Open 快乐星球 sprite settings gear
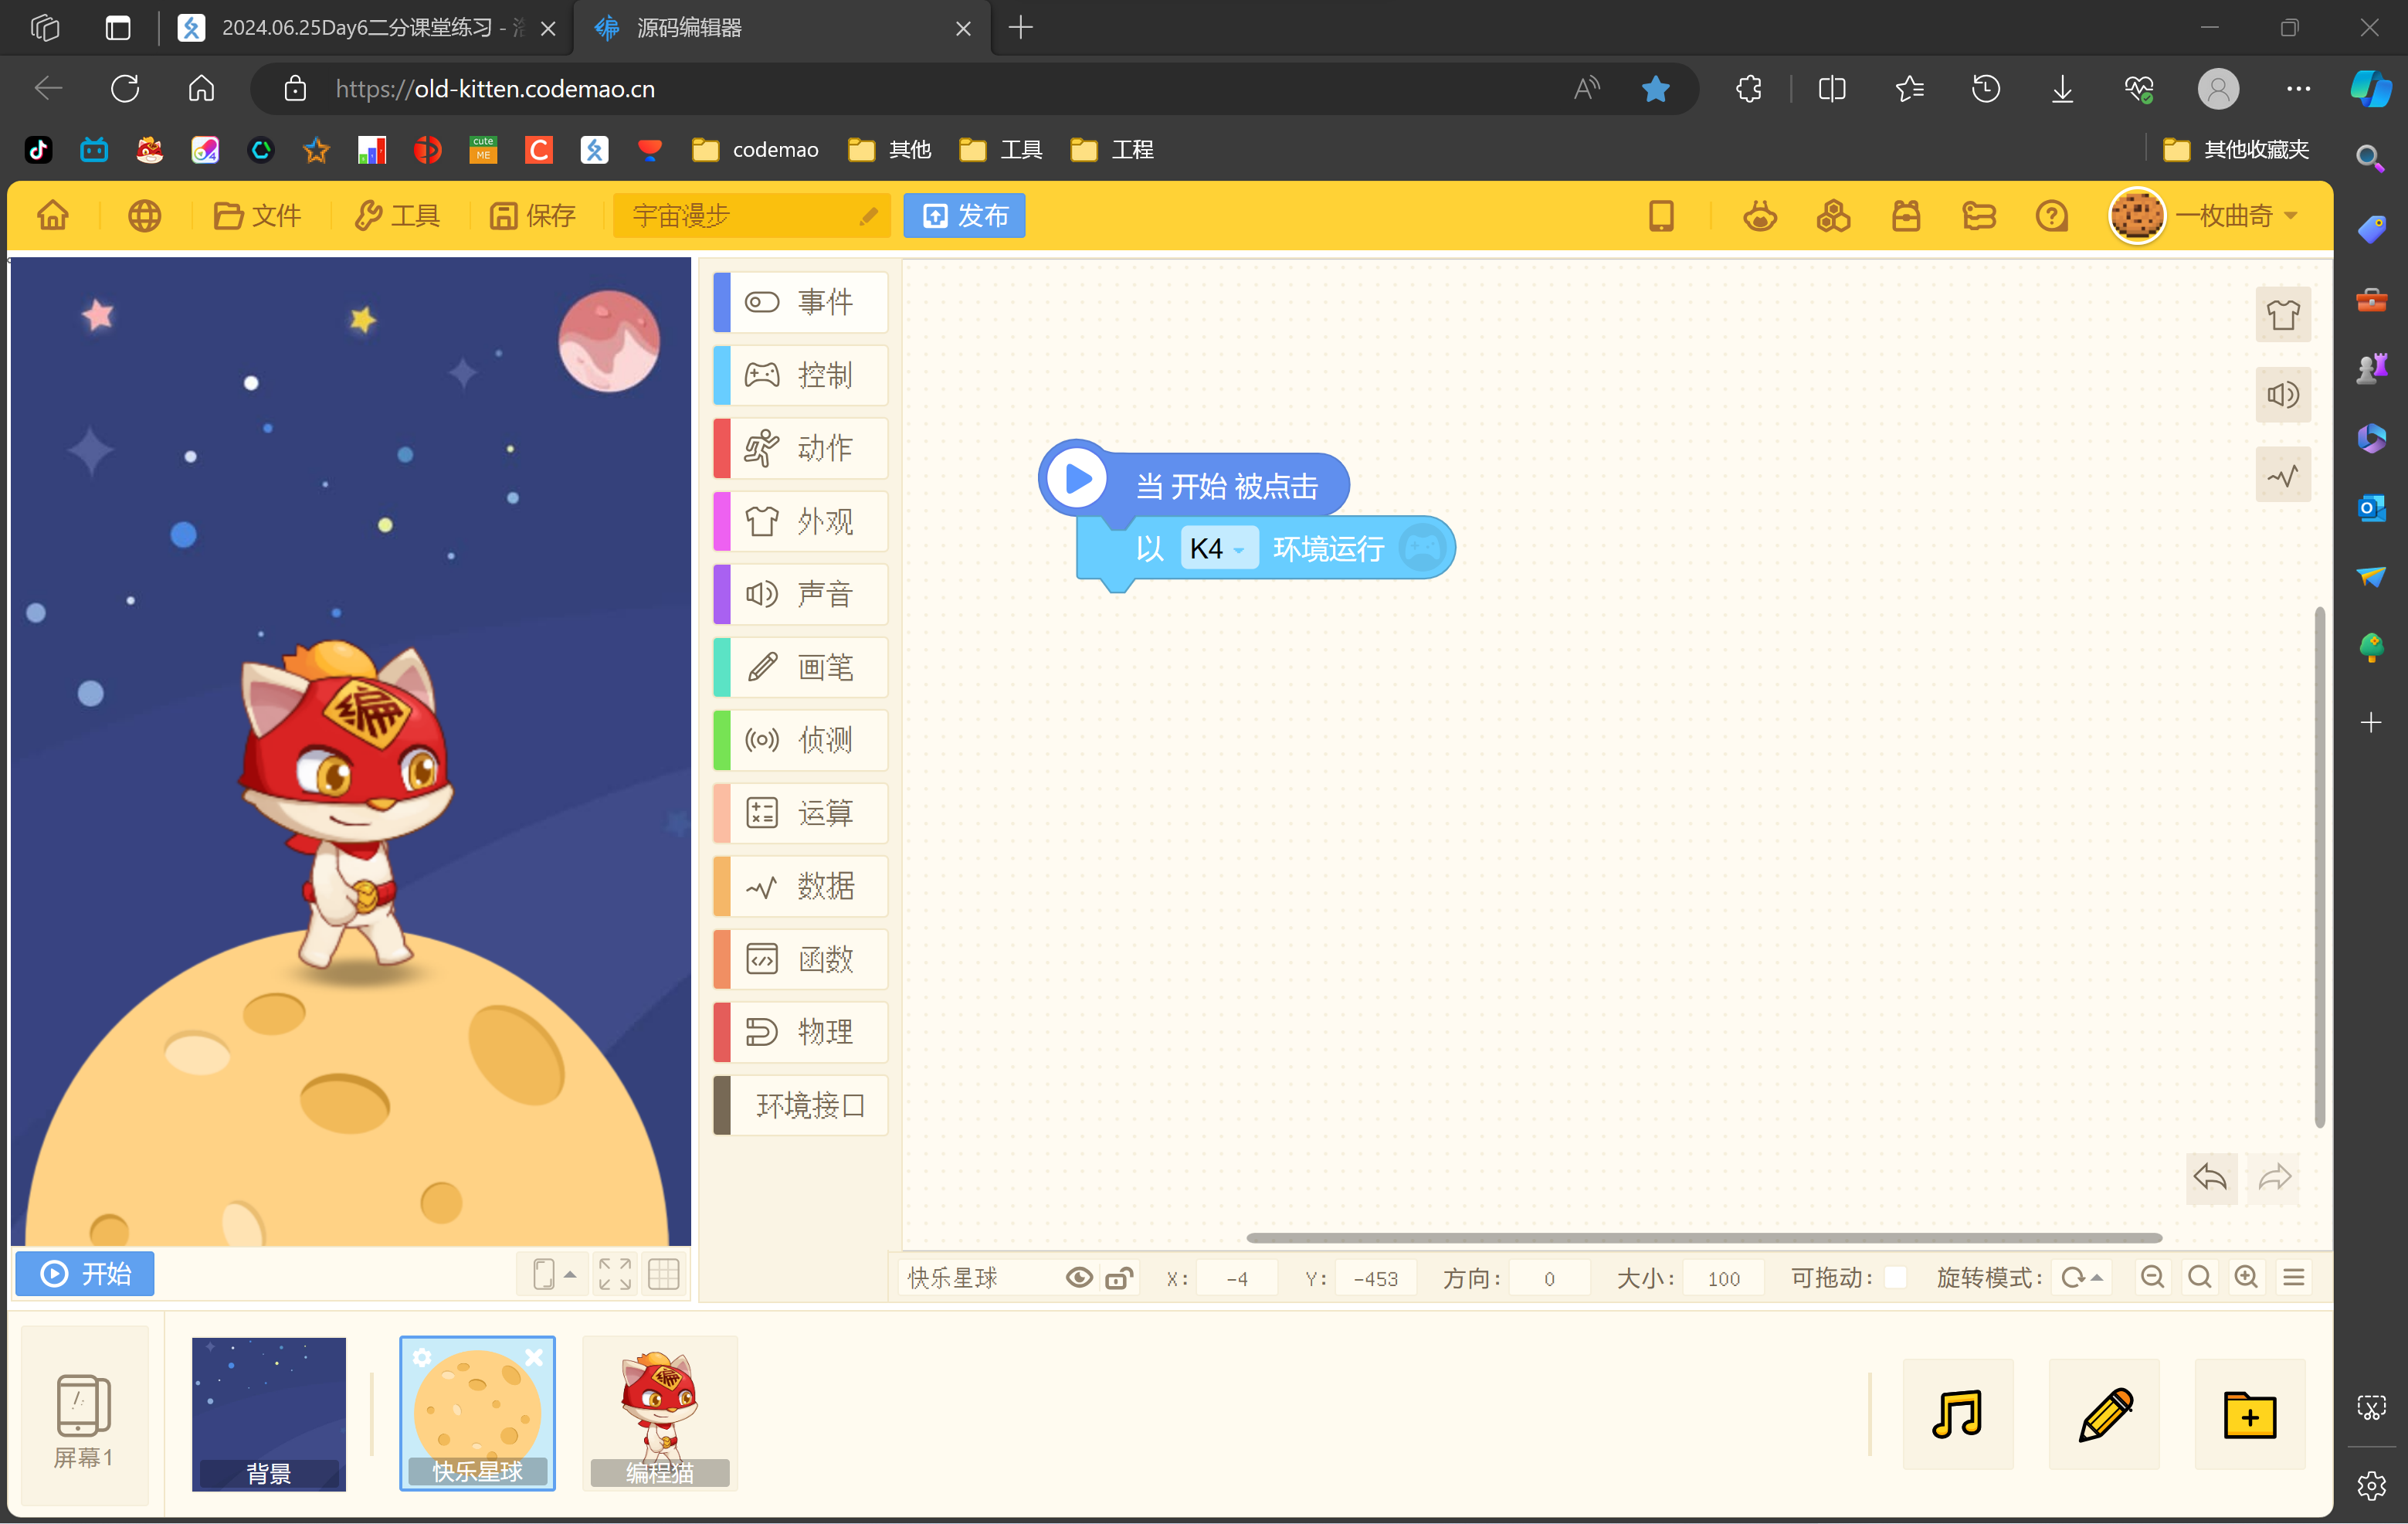This screenshot has width=2408, height=1524. click(422, 1357)
